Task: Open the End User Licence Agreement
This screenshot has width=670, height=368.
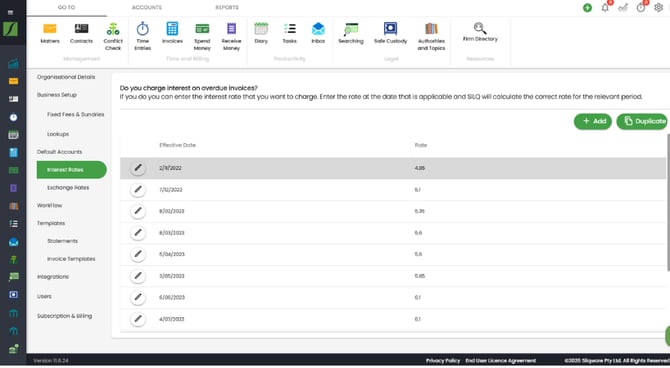Action: (x=500, y=361)
